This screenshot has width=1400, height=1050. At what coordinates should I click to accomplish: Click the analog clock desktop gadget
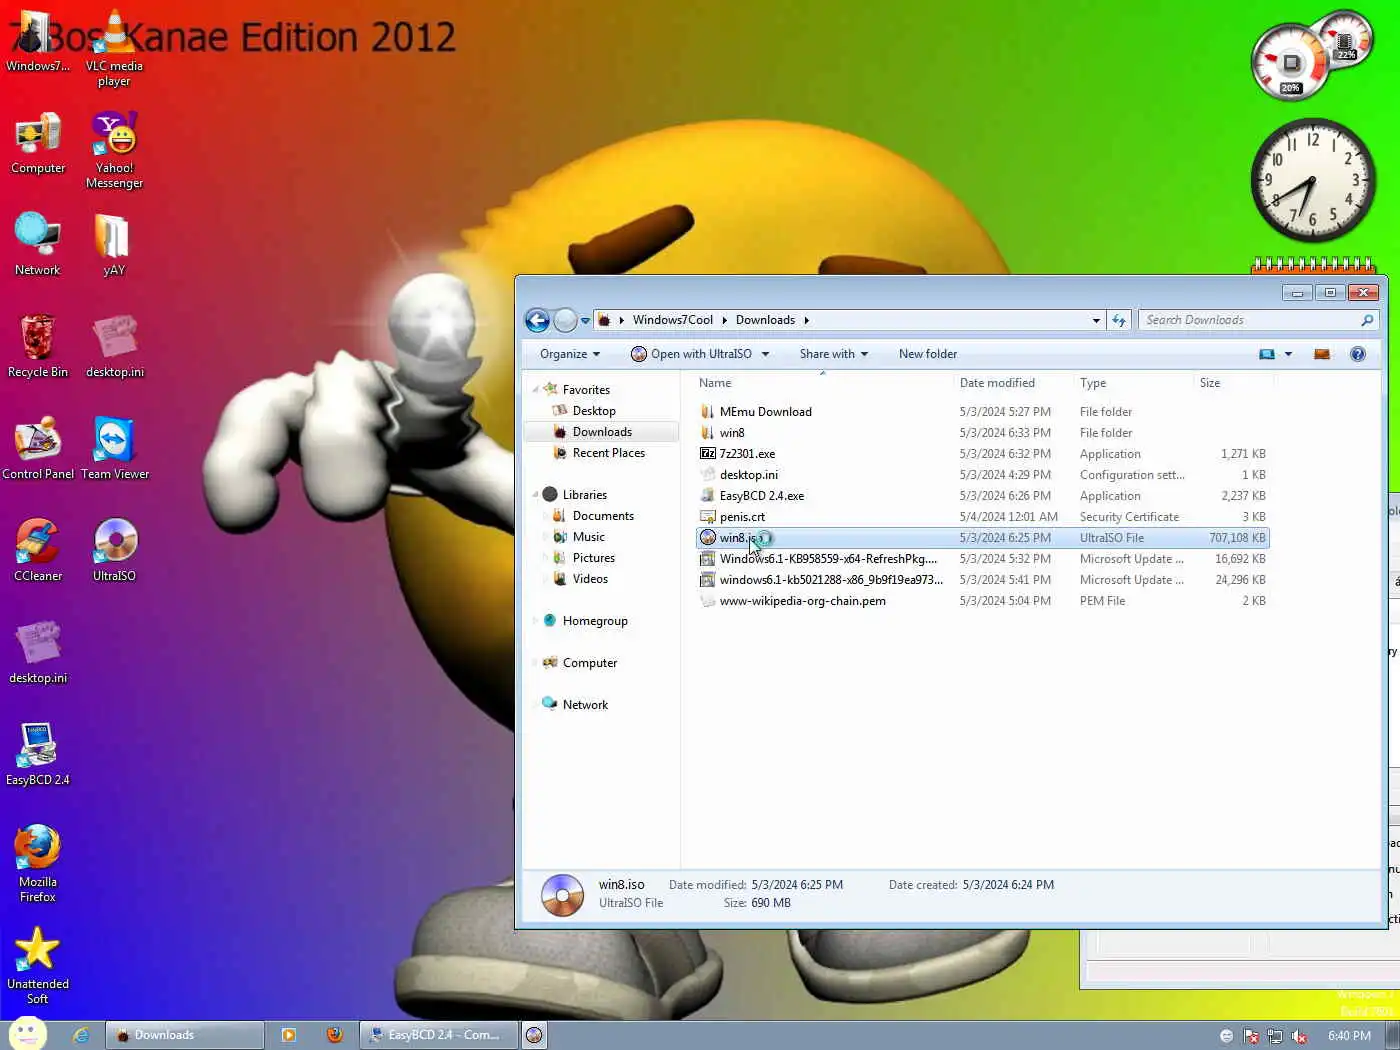click(1312, 180)
